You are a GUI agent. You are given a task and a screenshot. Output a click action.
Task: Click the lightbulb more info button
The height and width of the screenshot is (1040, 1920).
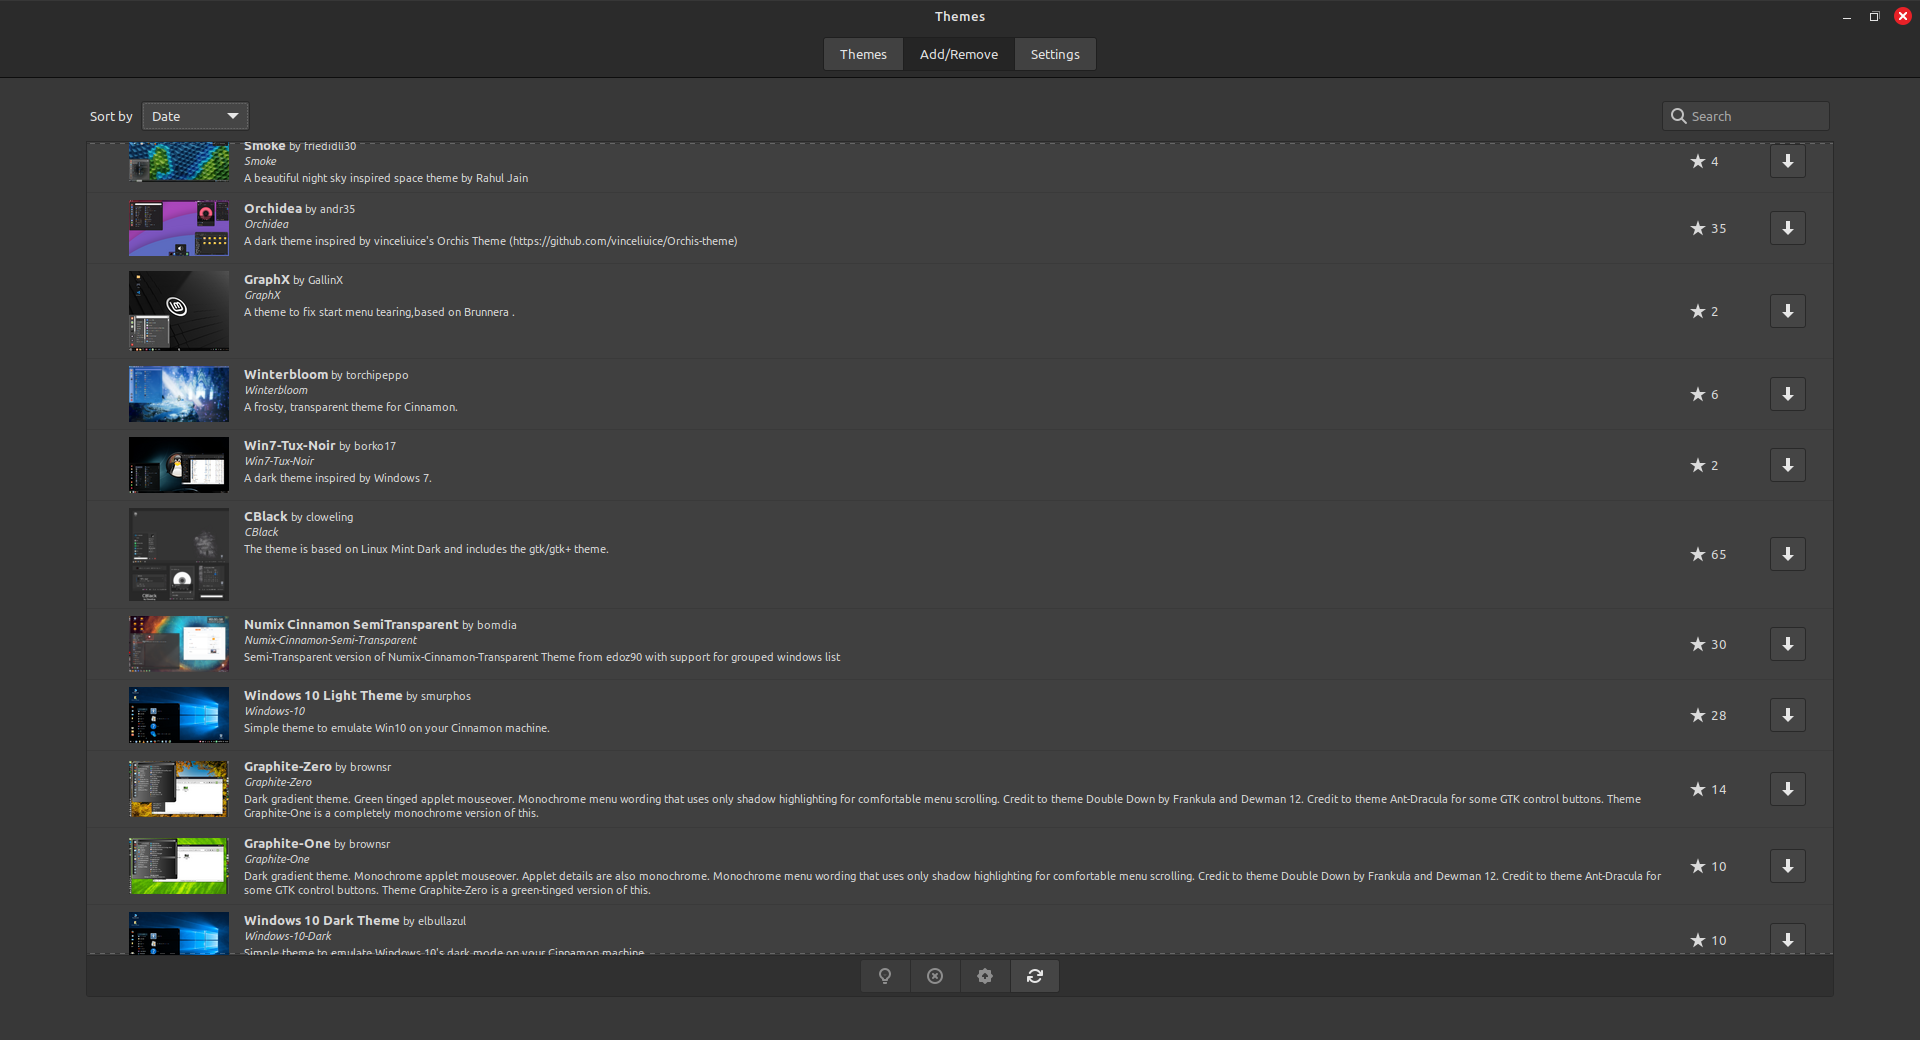(x=885, y=976)
